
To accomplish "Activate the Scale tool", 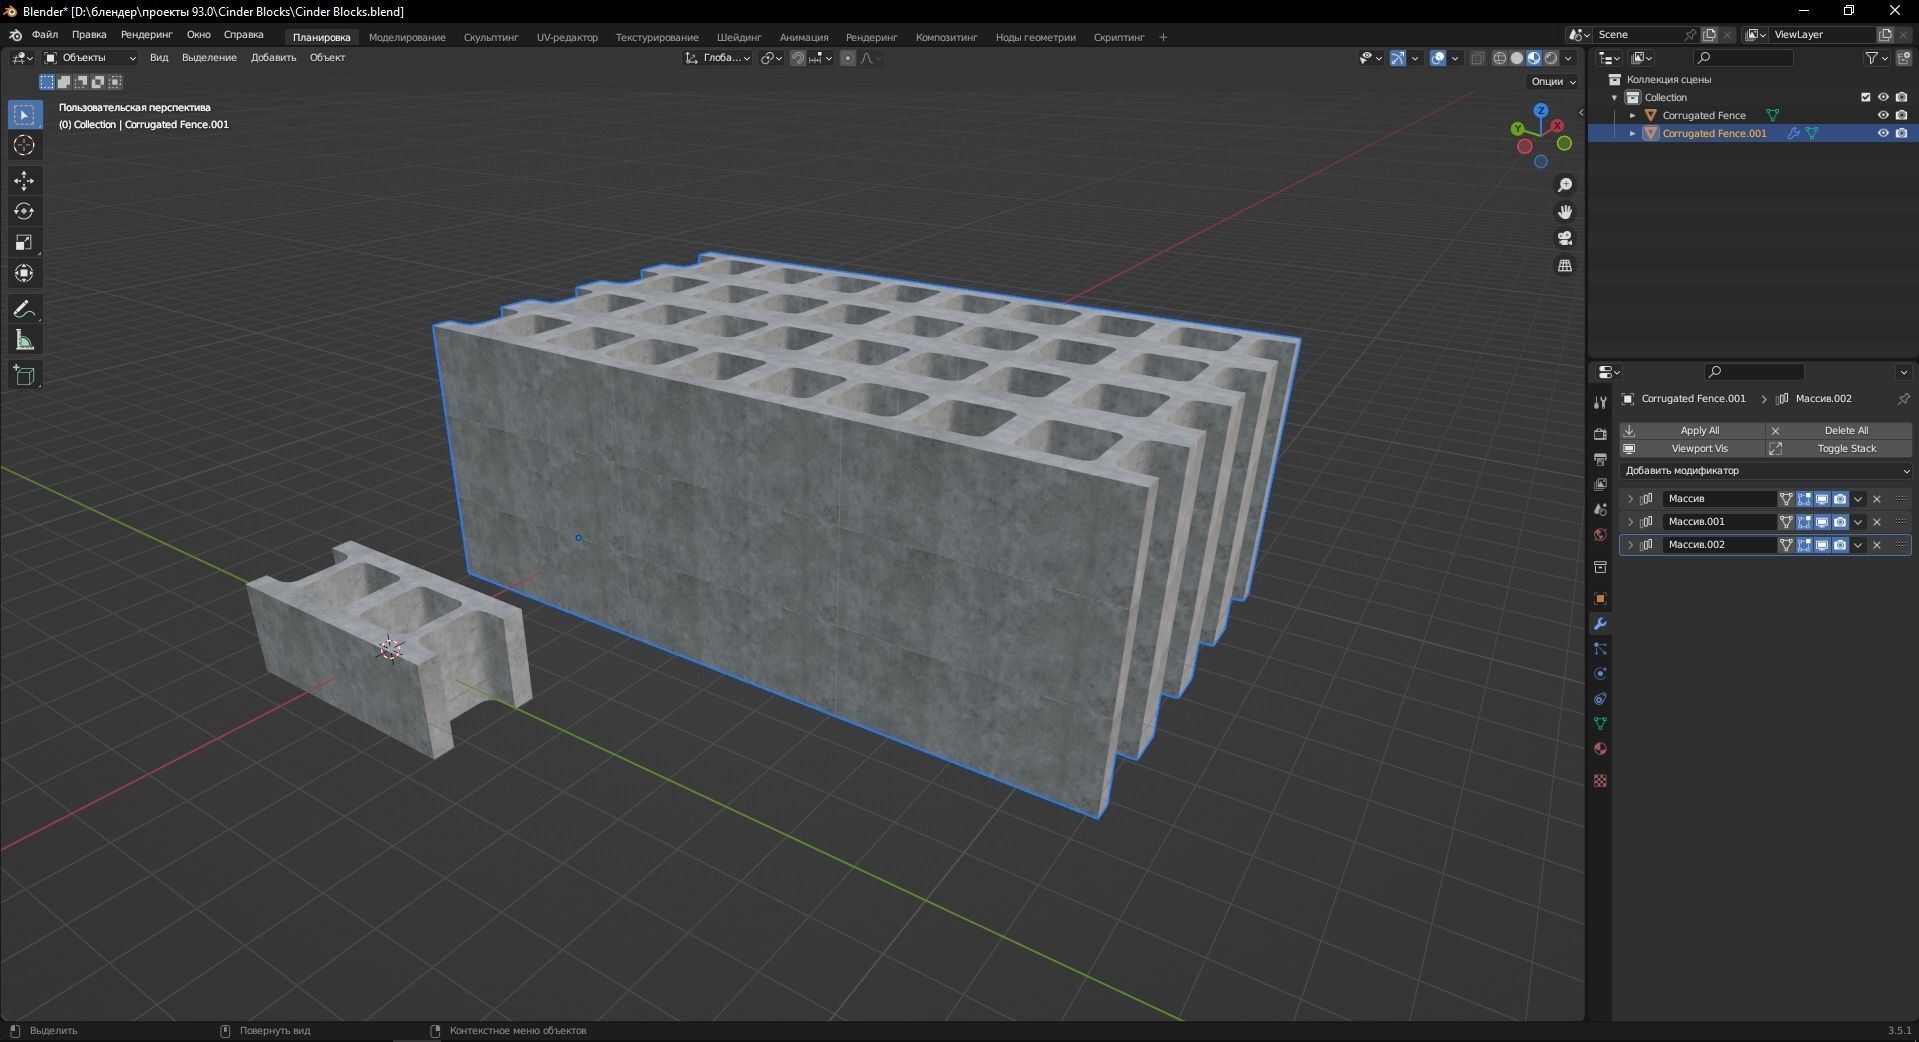I will point(24,243).
